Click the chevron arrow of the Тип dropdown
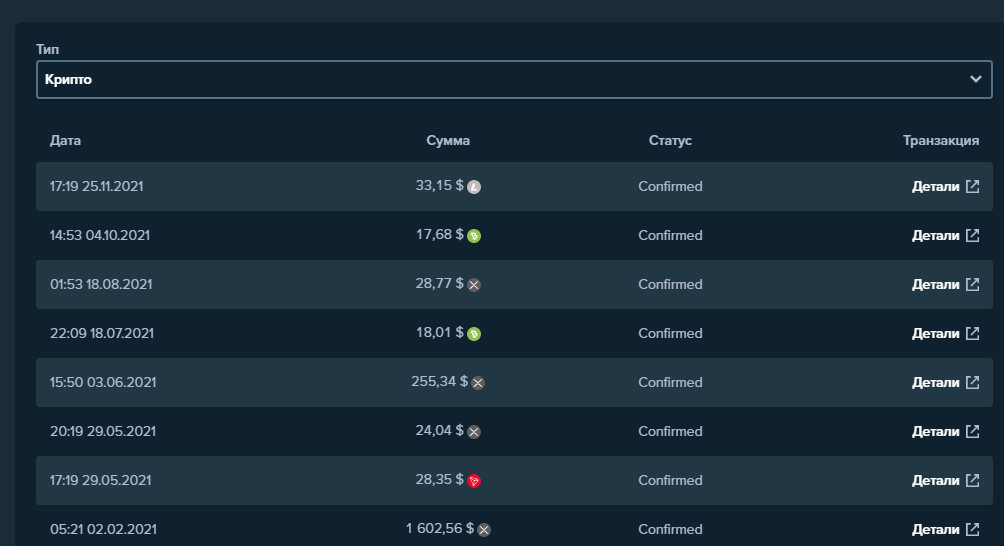1004x546 pixels. [976, 79]
